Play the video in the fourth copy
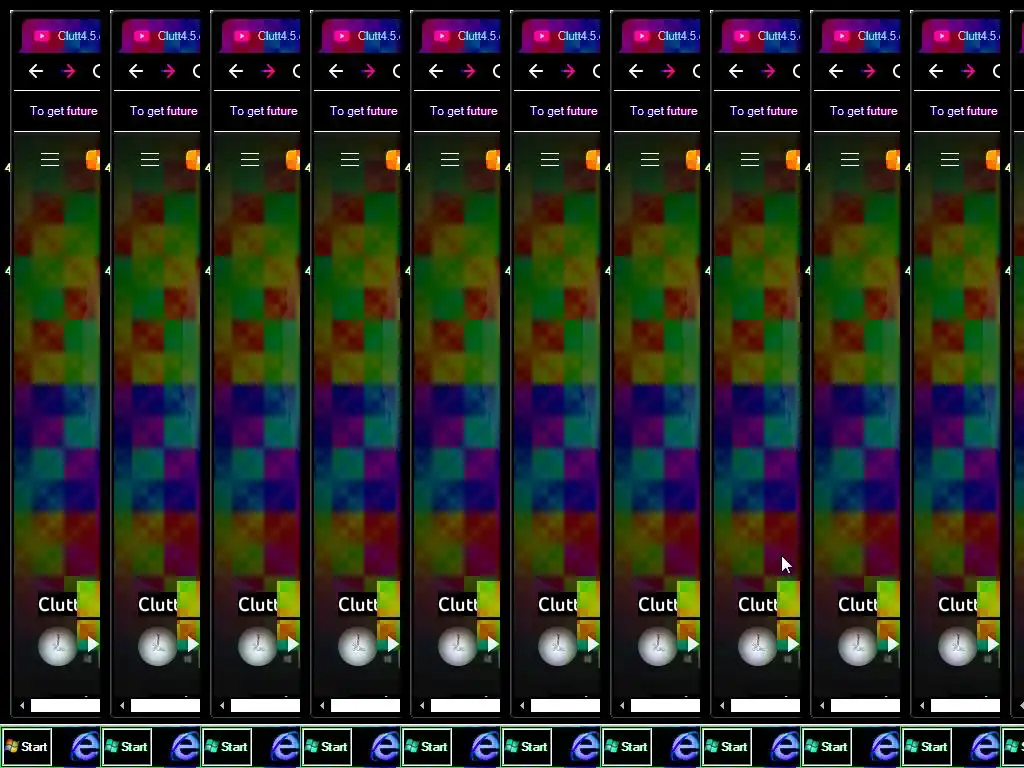 coord(392,645)
